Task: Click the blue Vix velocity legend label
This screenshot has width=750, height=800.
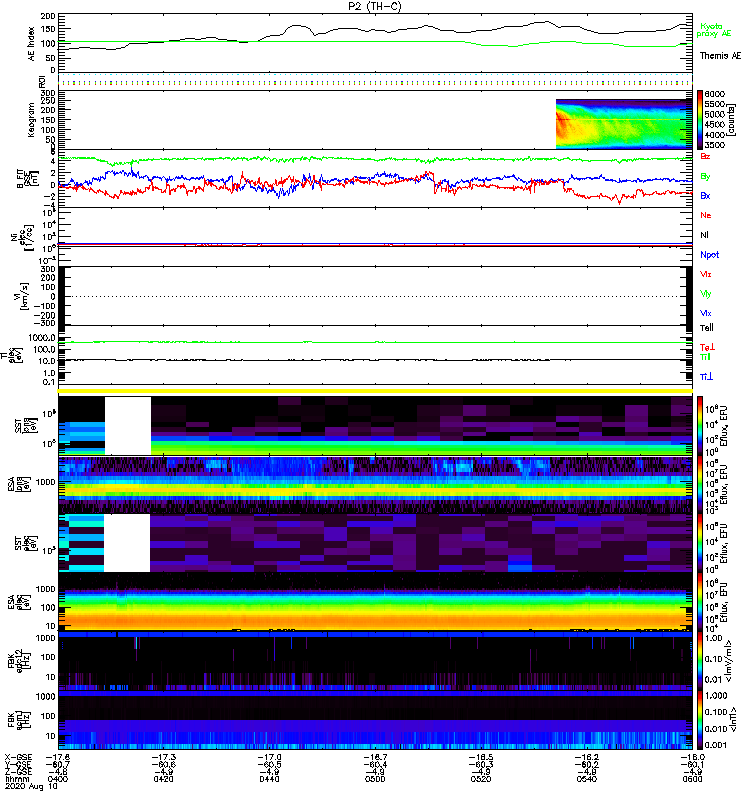Action: (x=706, y=313)
